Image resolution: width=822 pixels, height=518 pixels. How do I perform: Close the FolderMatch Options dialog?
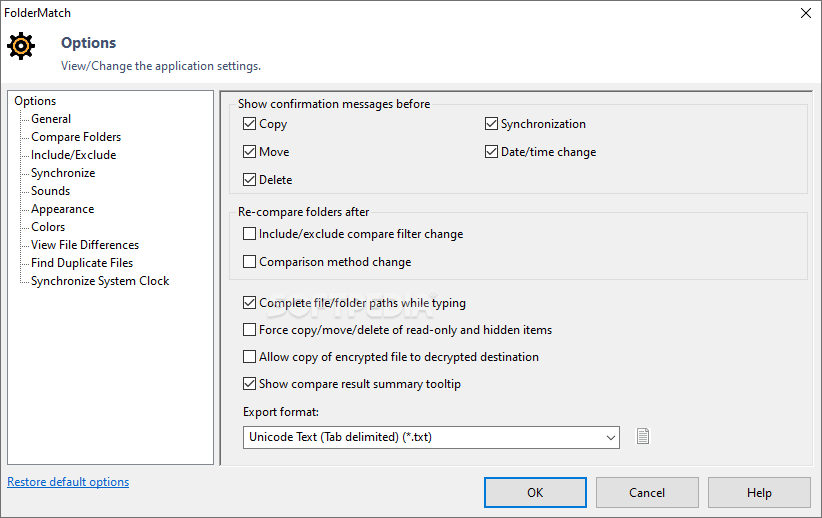(x=806, y=13)
